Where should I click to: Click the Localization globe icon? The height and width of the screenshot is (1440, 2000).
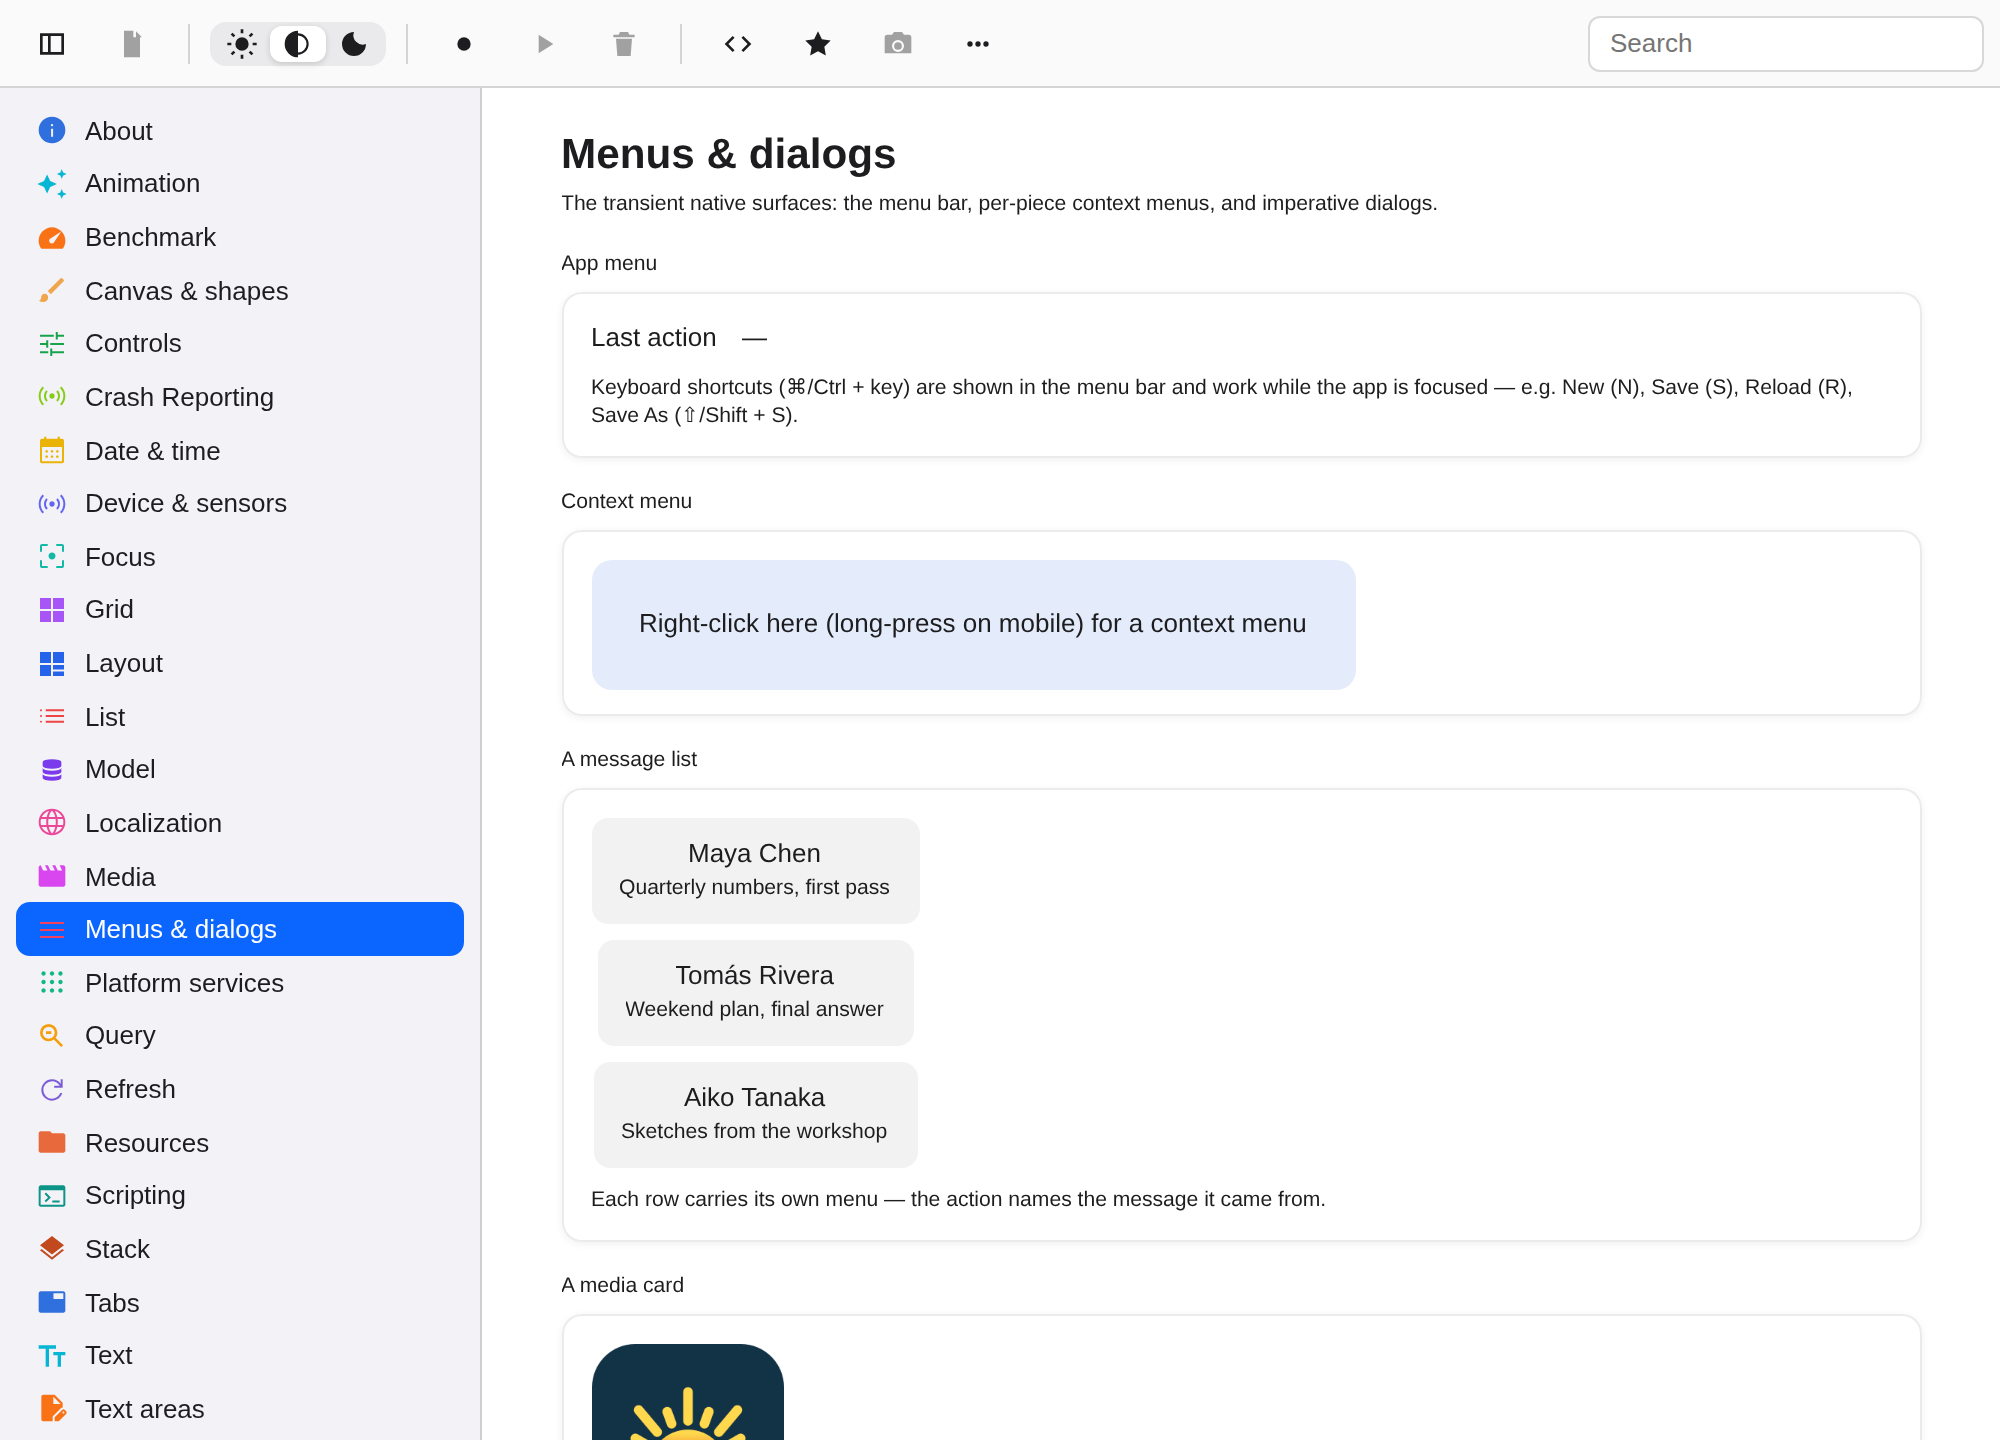pos(52,823)
